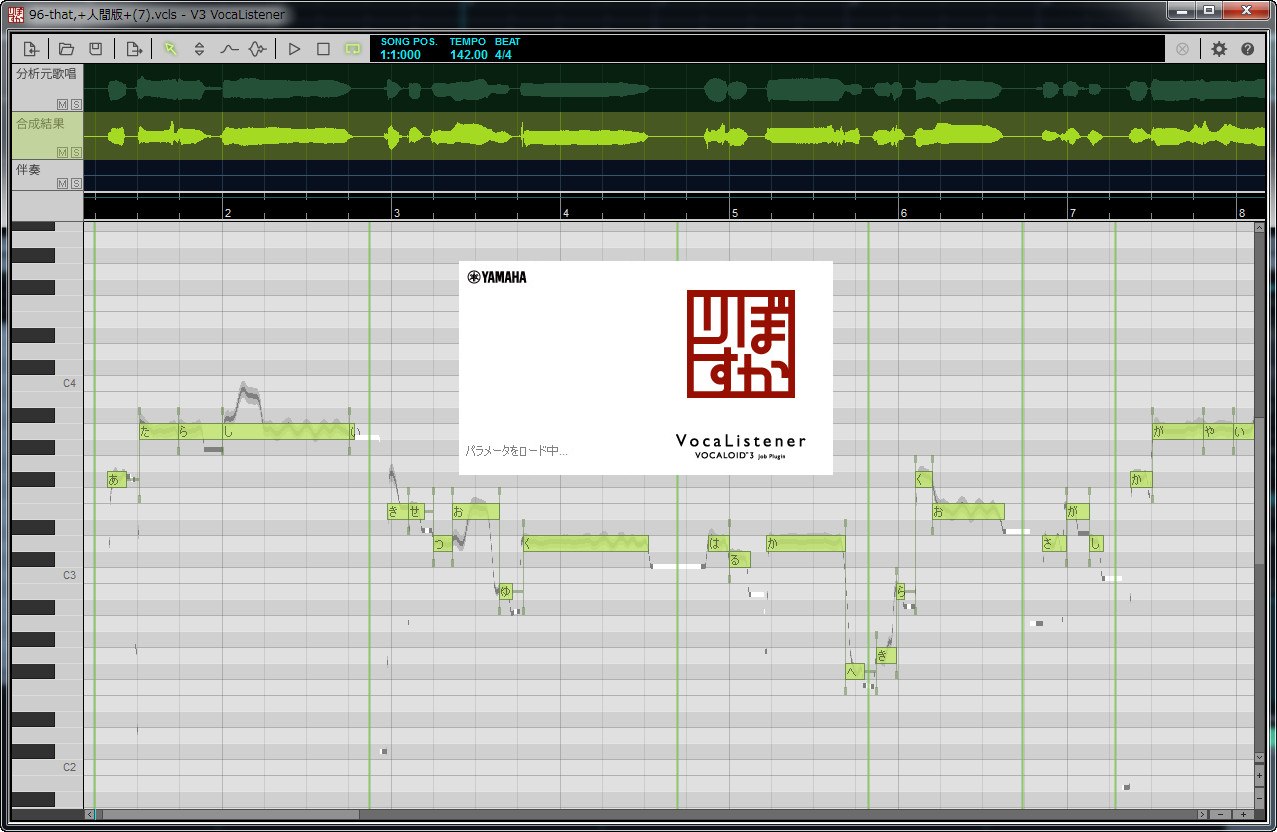Click measure 2 on the timeline ruler
Screen dimensions: 1277x832
coord(228,213)
